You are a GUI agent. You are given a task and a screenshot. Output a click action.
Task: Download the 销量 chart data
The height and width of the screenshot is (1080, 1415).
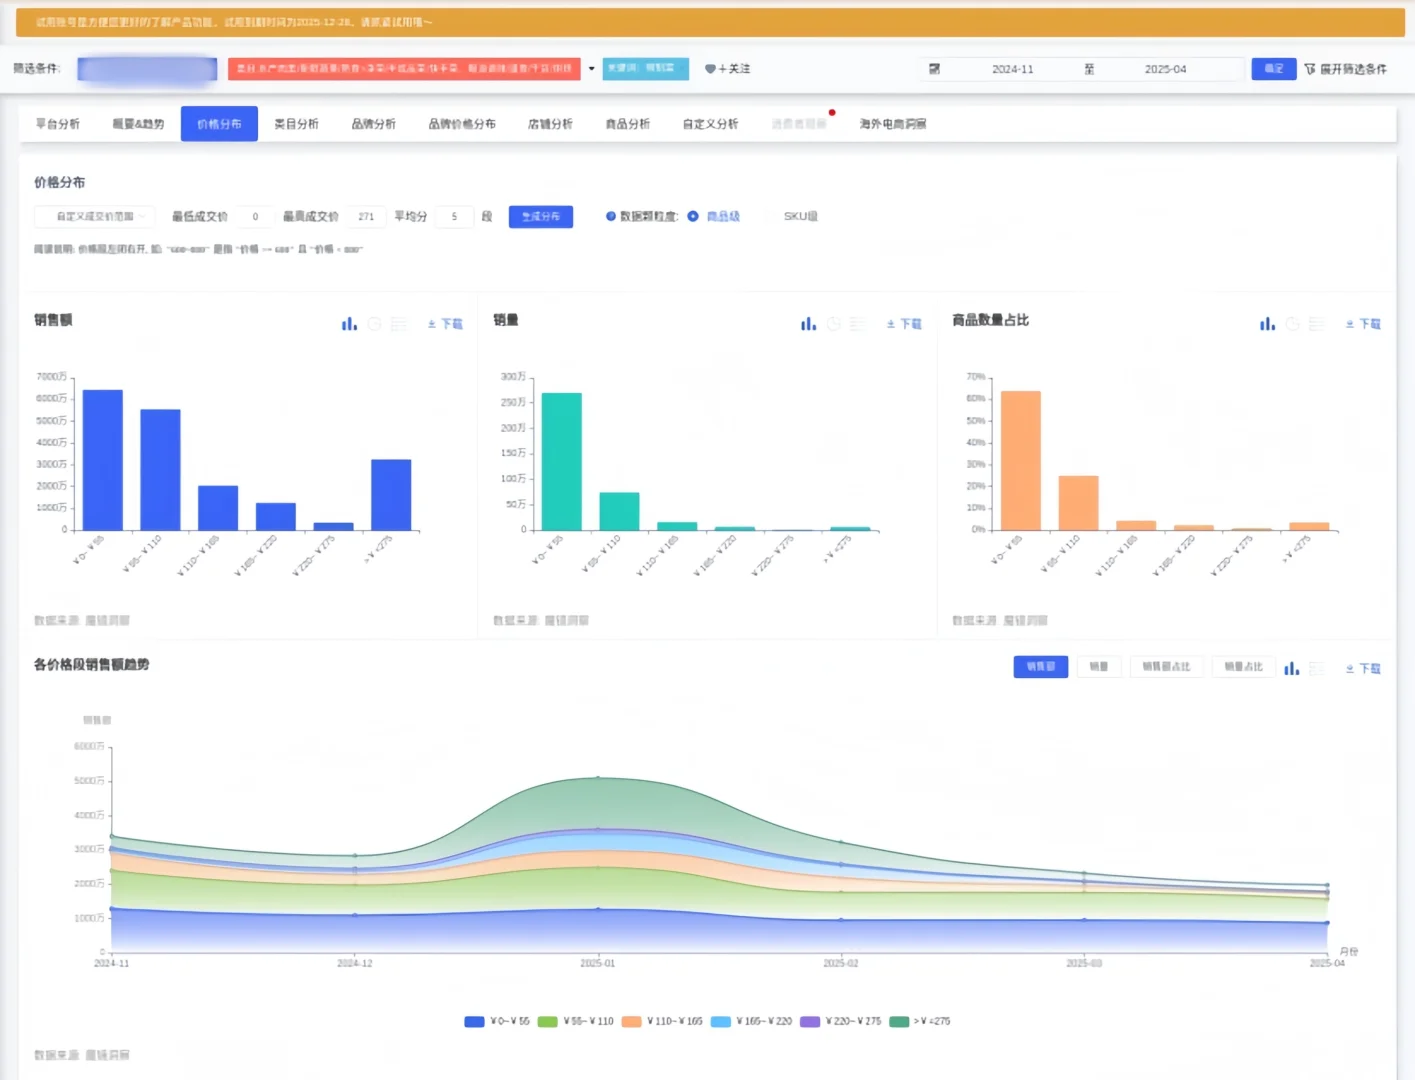click(x=904, y=324)
